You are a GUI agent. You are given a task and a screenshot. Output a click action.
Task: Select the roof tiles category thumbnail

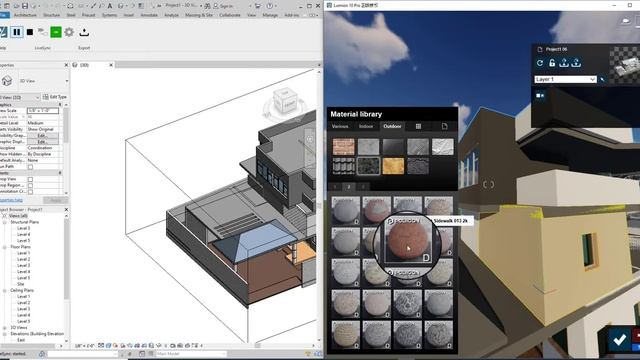(344, 166)
